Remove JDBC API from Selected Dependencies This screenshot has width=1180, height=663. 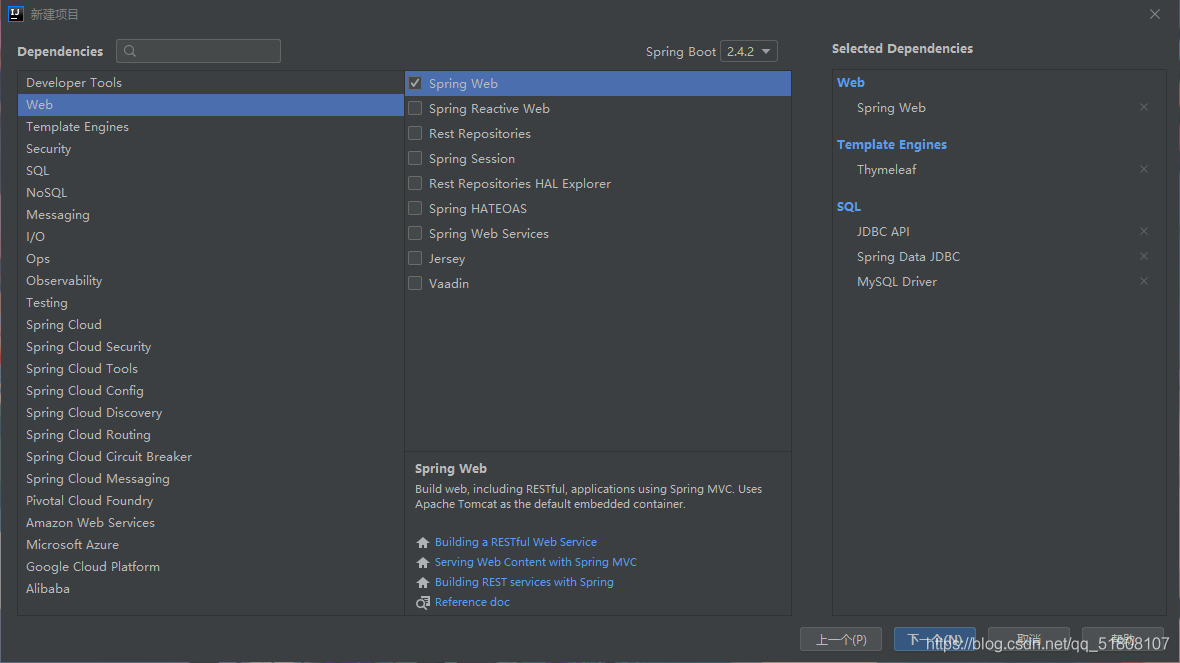click(1143, 231)
